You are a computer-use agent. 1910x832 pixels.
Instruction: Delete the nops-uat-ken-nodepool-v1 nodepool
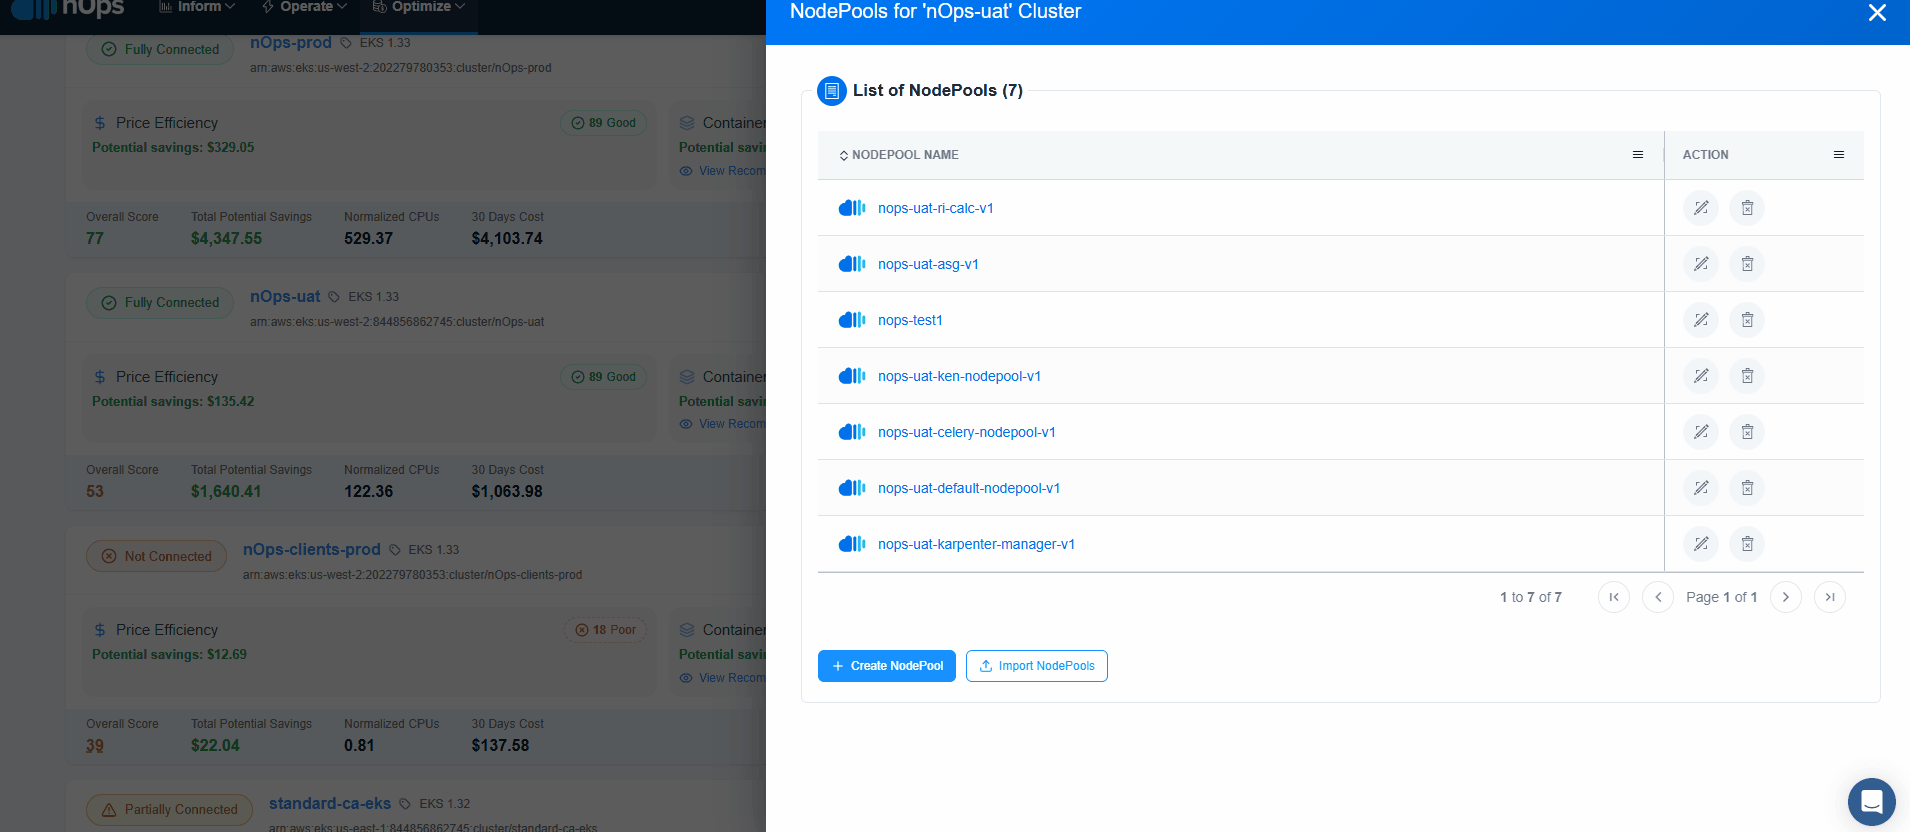[1747, 376]
